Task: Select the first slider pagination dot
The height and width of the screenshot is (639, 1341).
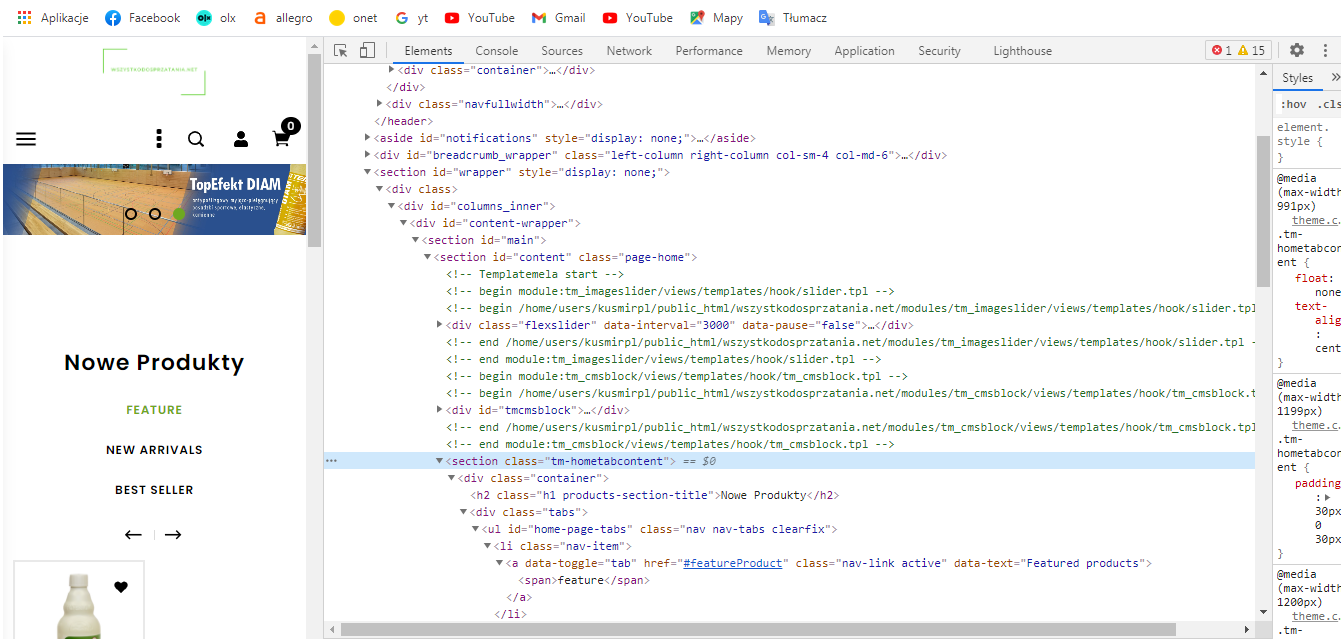Action: (x=131, y=214)
